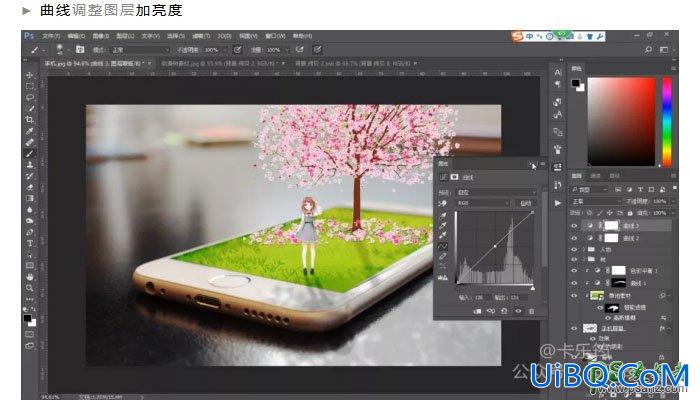Hide the top Curves 3 layer
Screen dimensions: 700x400
[574, 226]
